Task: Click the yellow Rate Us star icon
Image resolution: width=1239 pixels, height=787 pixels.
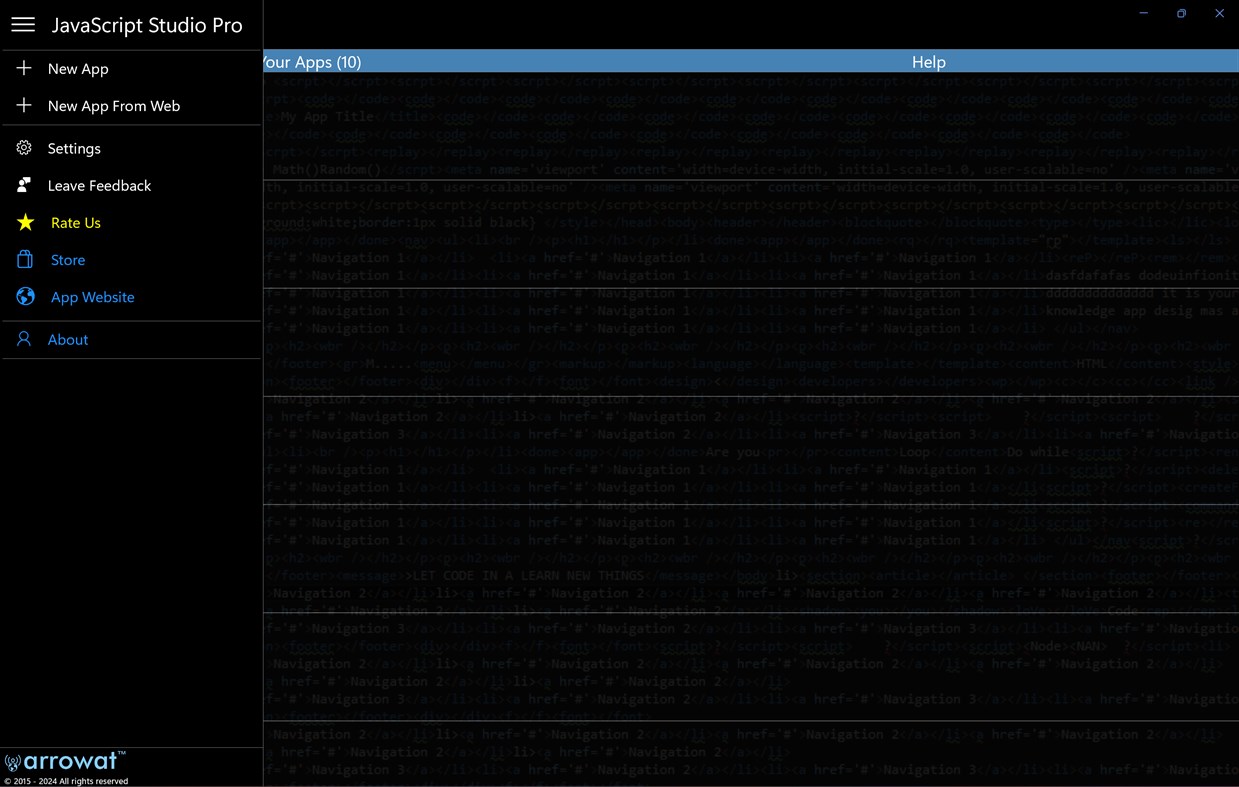Action: point(26,222)
